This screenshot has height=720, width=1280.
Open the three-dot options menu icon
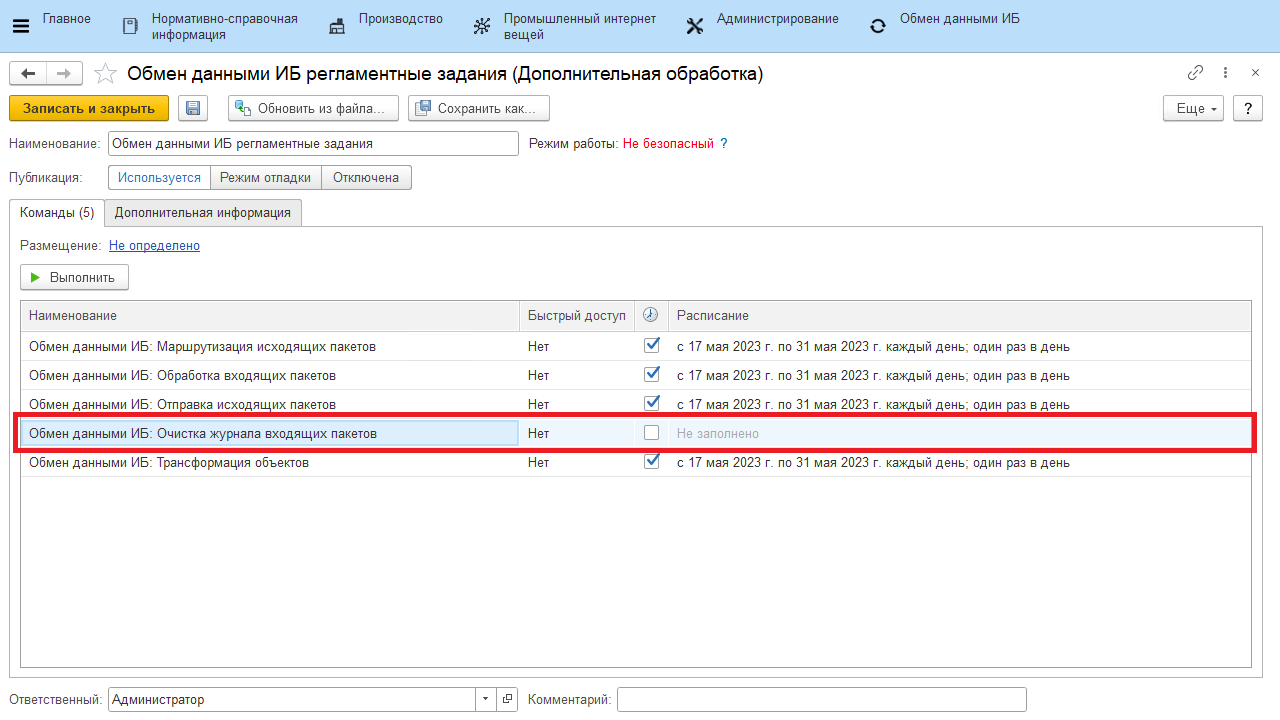1226,73
